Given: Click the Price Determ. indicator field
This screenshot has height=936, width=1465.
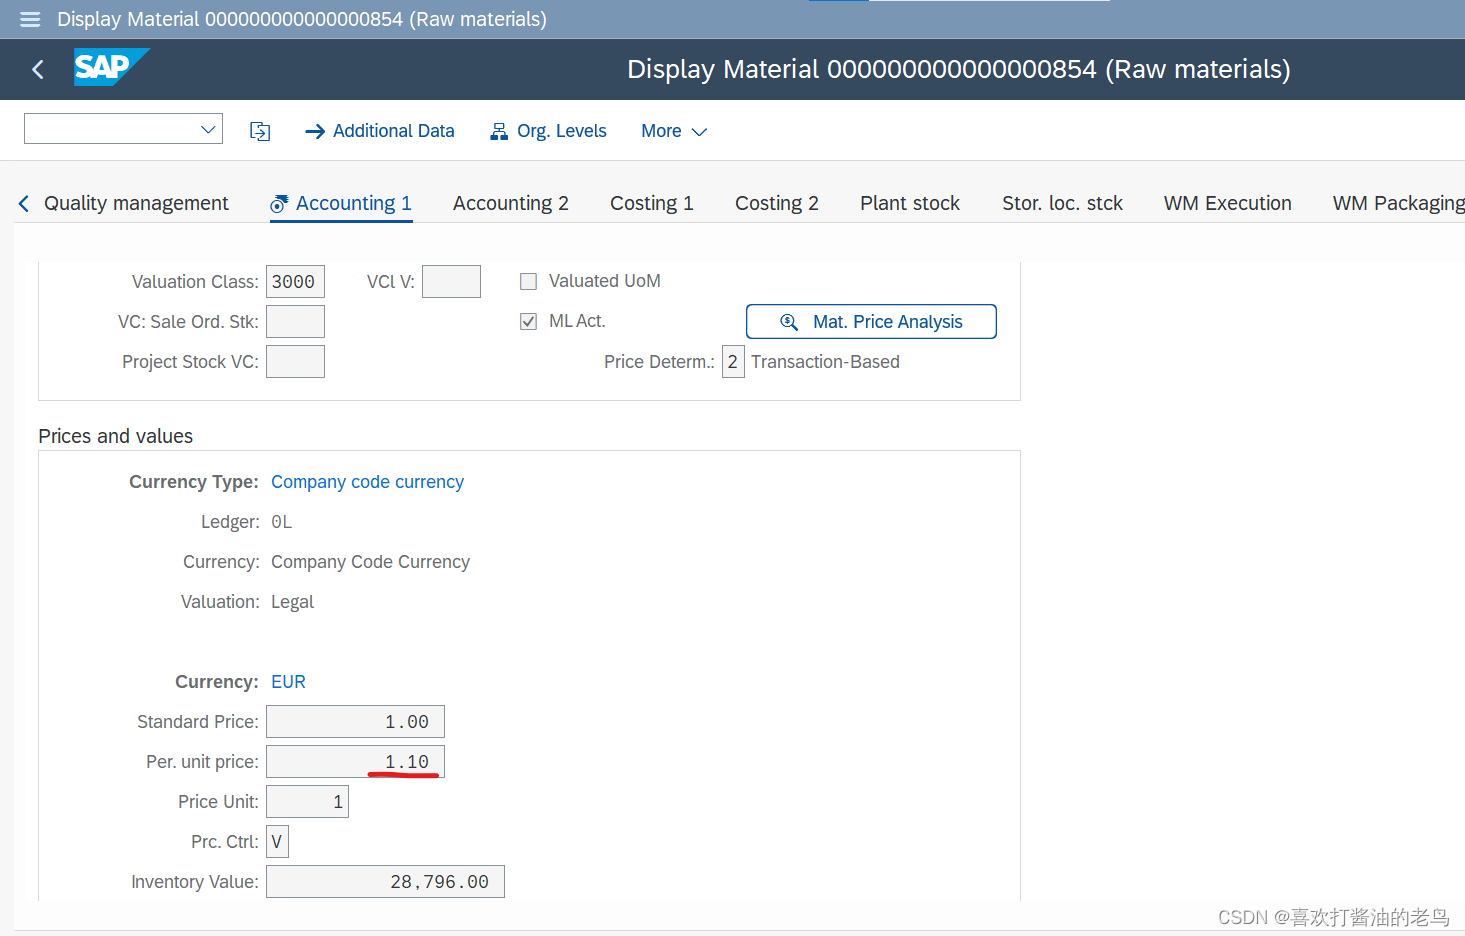Looking at the screenshot, I should (733, 361).
